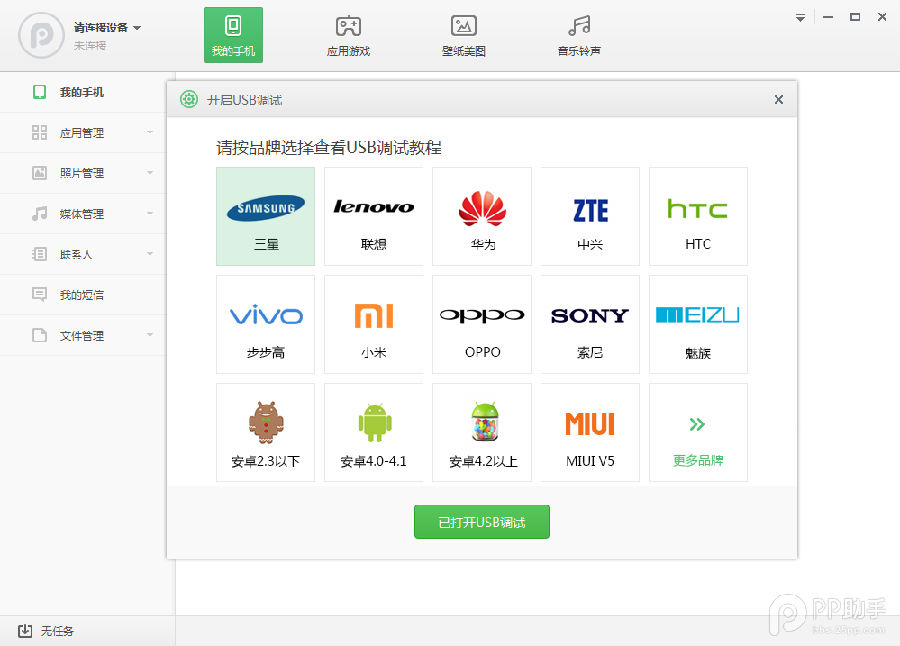Select the Samsung brand tile
Screen dimensions: 900x646
pyautogui.click(x=265, y=216)
